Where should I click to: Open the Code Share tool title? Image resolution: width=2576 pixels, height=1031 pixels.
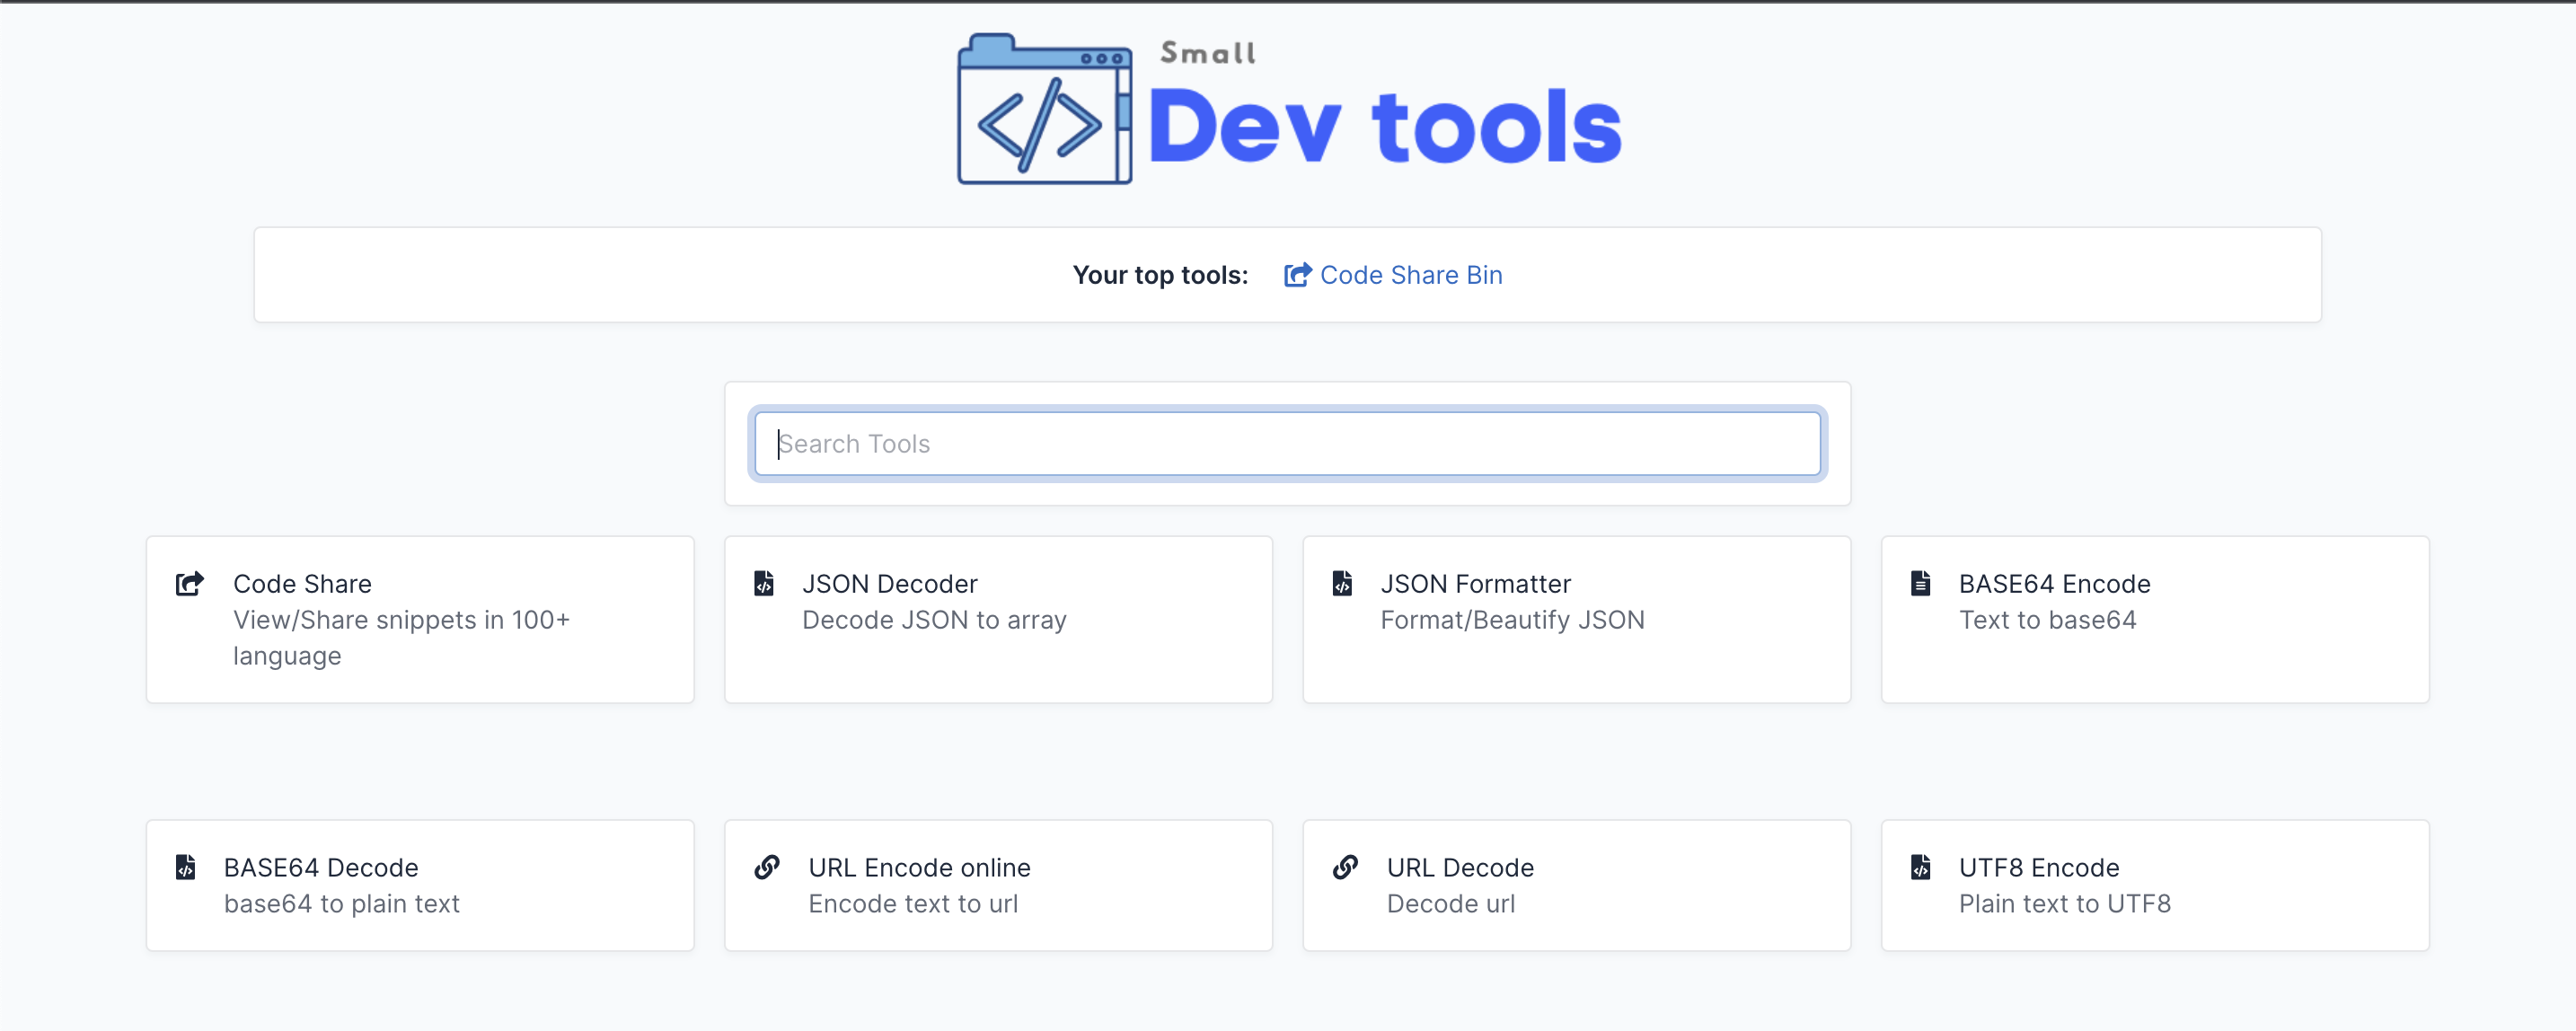point(302,584)
